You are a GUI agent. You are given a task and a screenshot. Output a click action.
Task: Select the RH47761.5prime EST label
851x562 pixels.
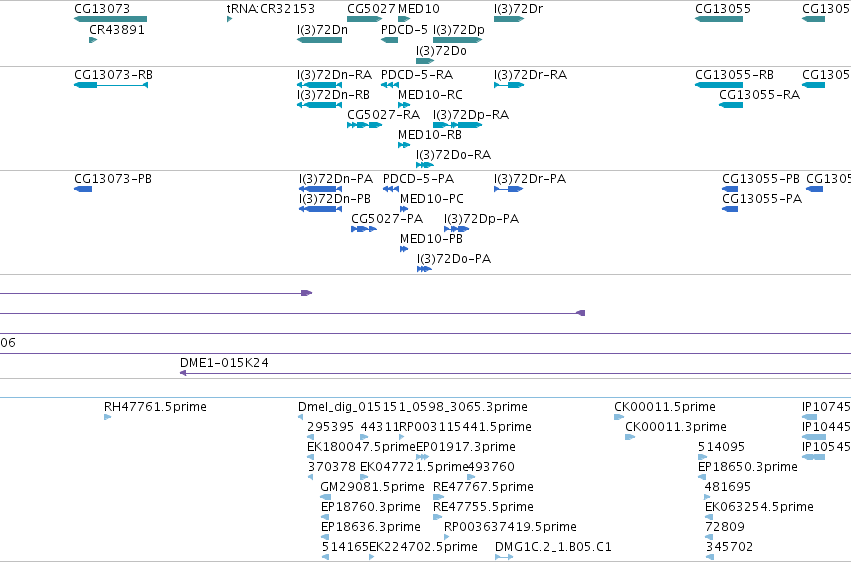155,406
